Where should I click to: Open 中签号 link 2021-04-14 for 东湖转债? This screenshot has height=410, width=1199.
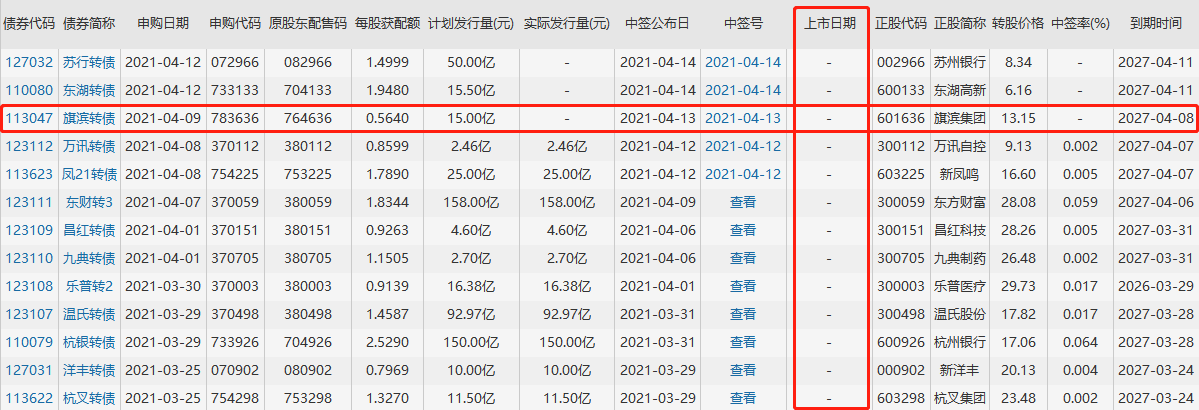743,90
